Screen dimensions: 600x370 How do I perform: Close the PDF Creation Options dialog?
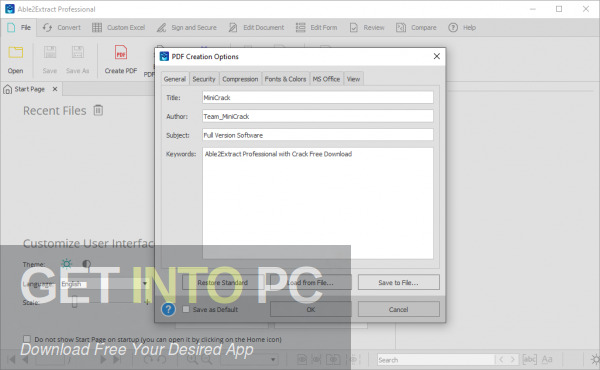pyautogui.click(x=437, y=56)
